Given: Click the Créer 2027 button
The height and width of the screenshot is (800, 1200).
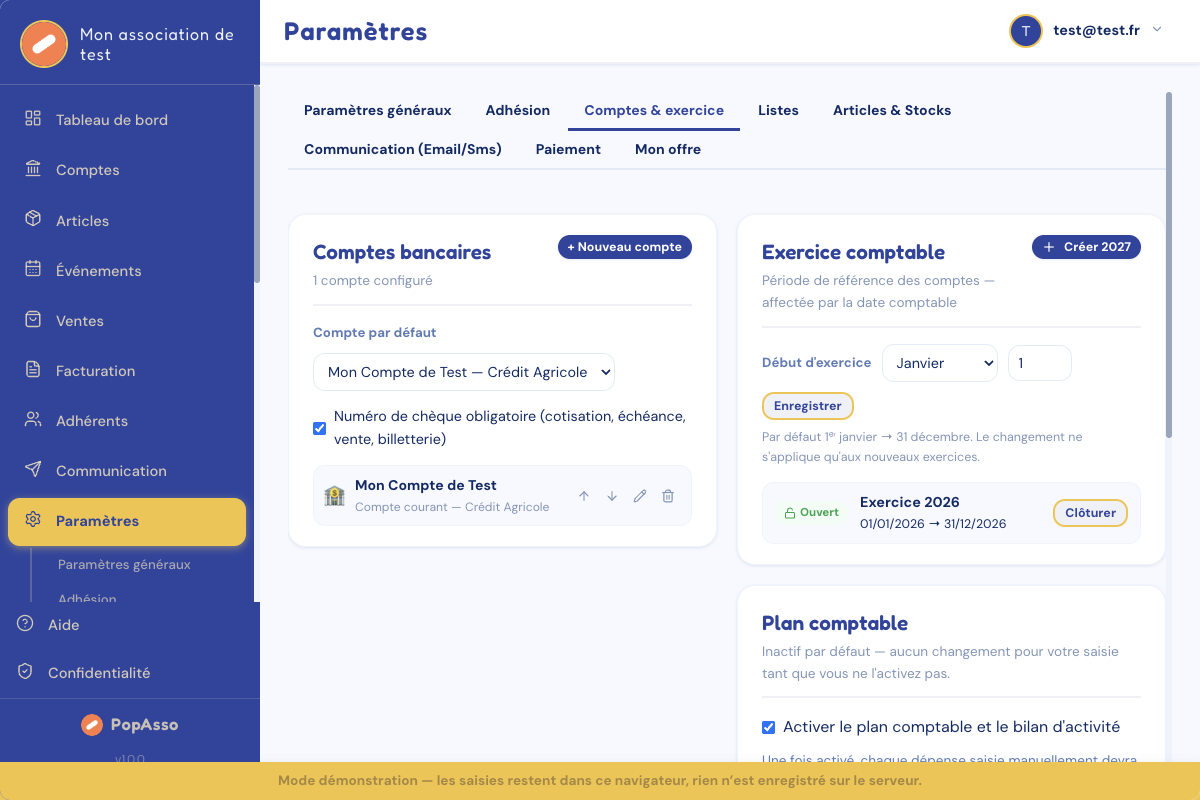Looking at the screenshot, I should pyautogui.click(x=1086, y=247).
